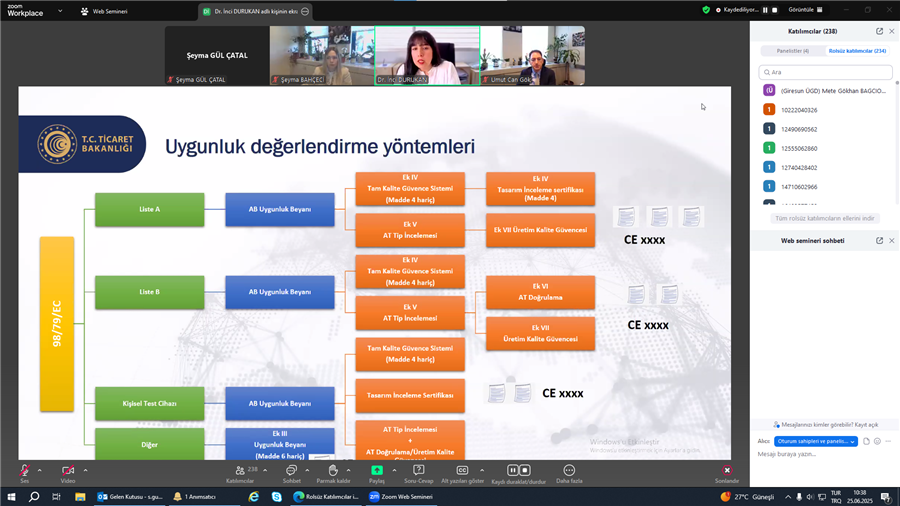Click the green encryption shield icon

[x=706, y=10]
